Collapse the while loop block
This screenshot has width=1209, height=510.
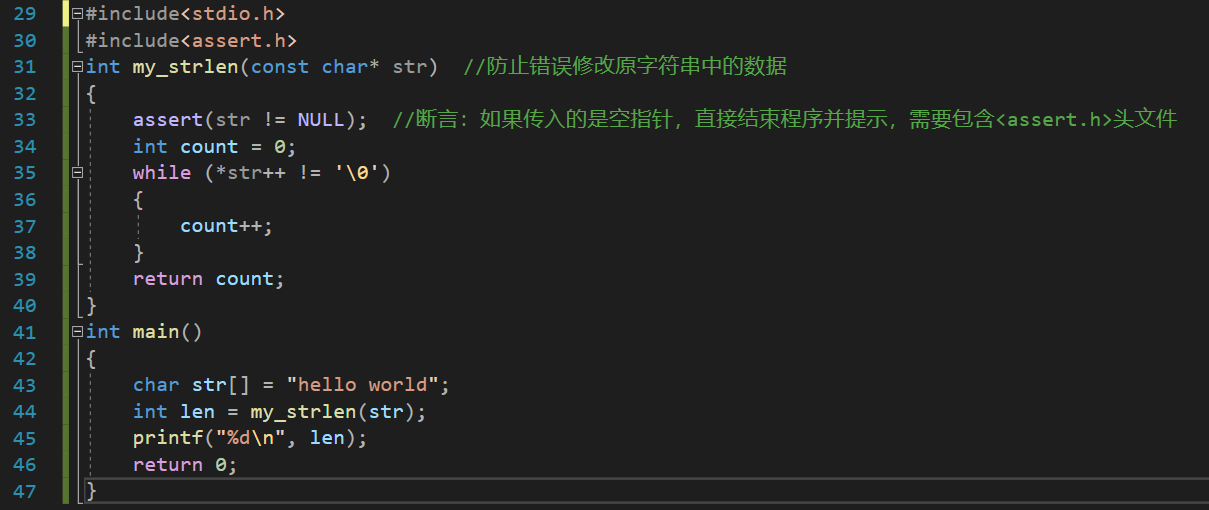77,173
